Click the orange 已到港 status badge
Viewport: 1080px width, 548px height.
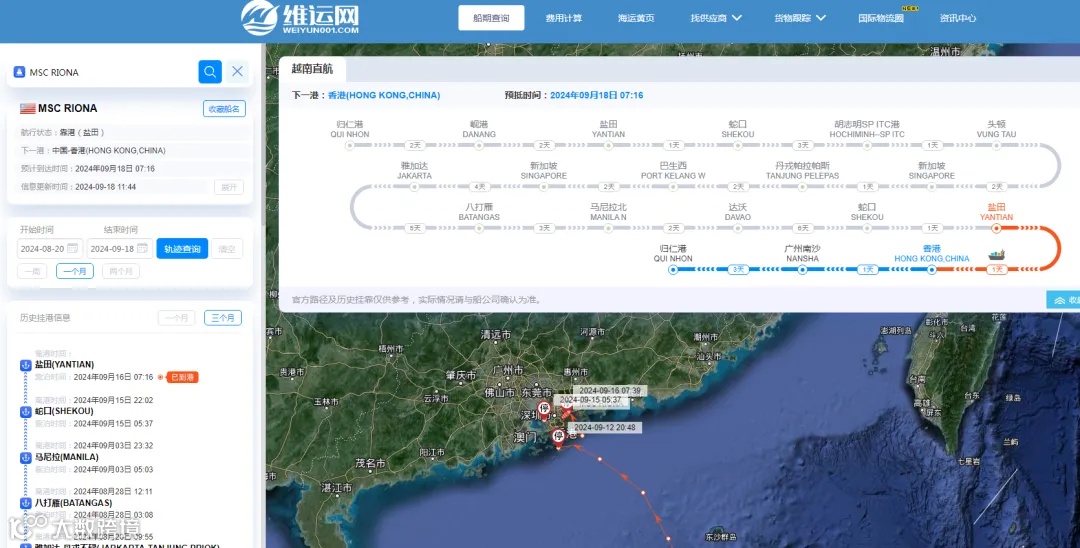pyautogui.click(x=183, y=377)
